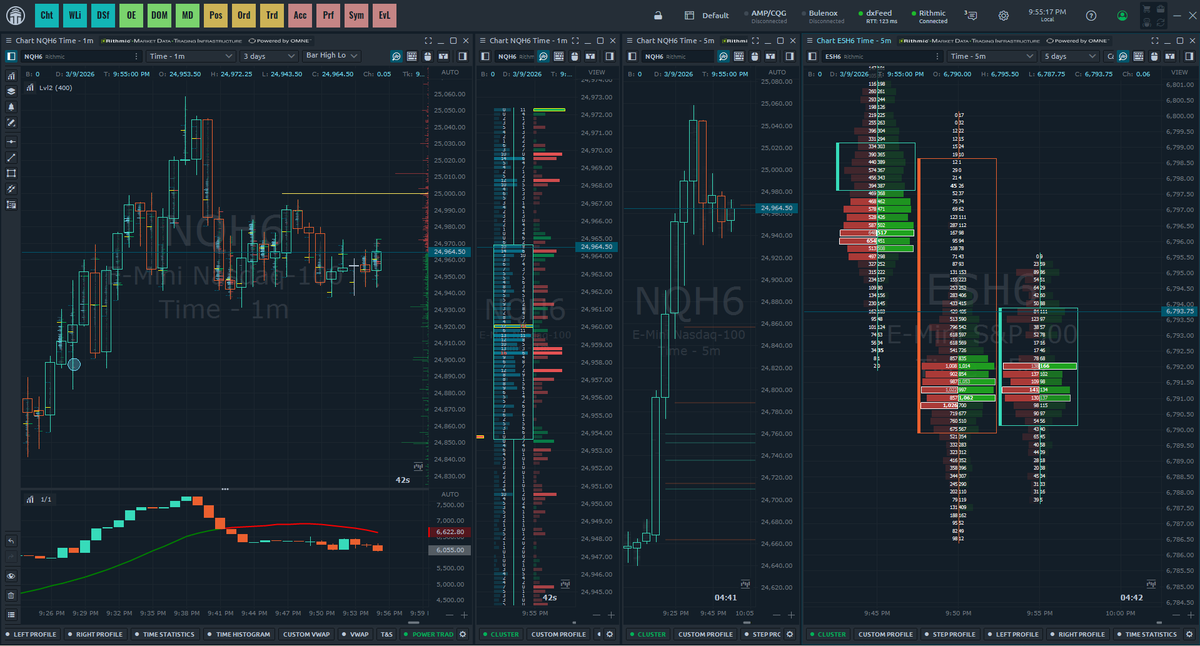Image resolution: width=1200 pixels, height=646 pixels.
Task: Open 'Time - 1m' timeframe dropdown in first chart
Action: [191, 56]
